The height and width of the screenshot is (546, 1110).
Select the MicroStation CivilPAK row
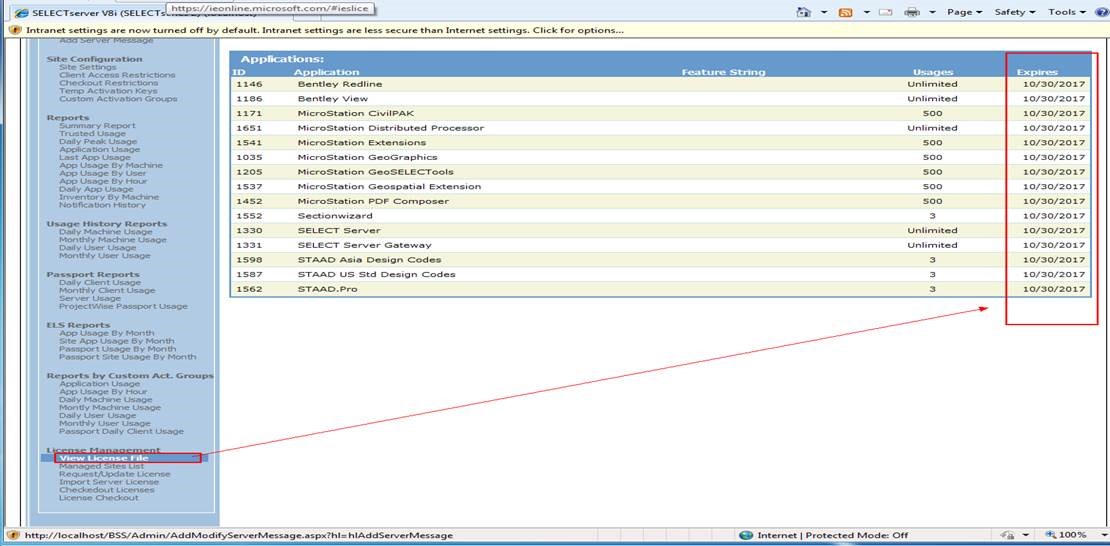pos(660,113)
